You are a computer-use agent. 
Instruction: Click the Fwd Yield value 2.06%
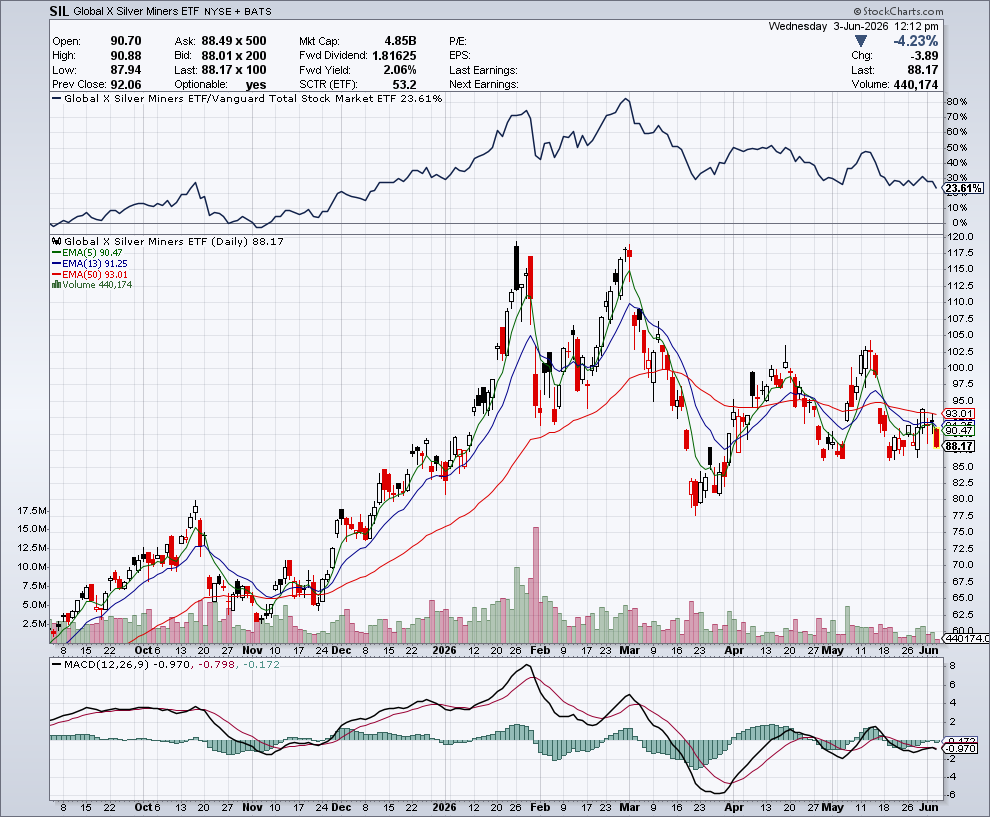point(400,70)
